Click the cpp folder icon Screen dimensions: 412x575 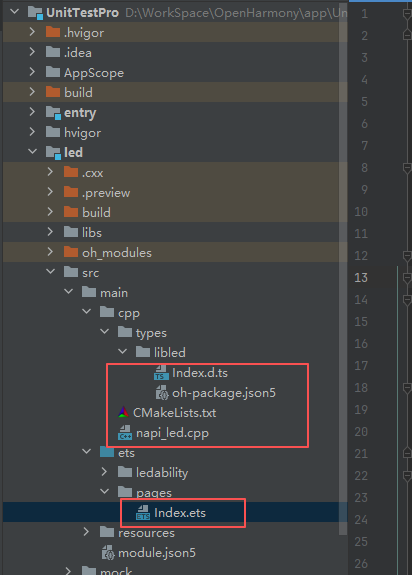(x=107, y=312)
